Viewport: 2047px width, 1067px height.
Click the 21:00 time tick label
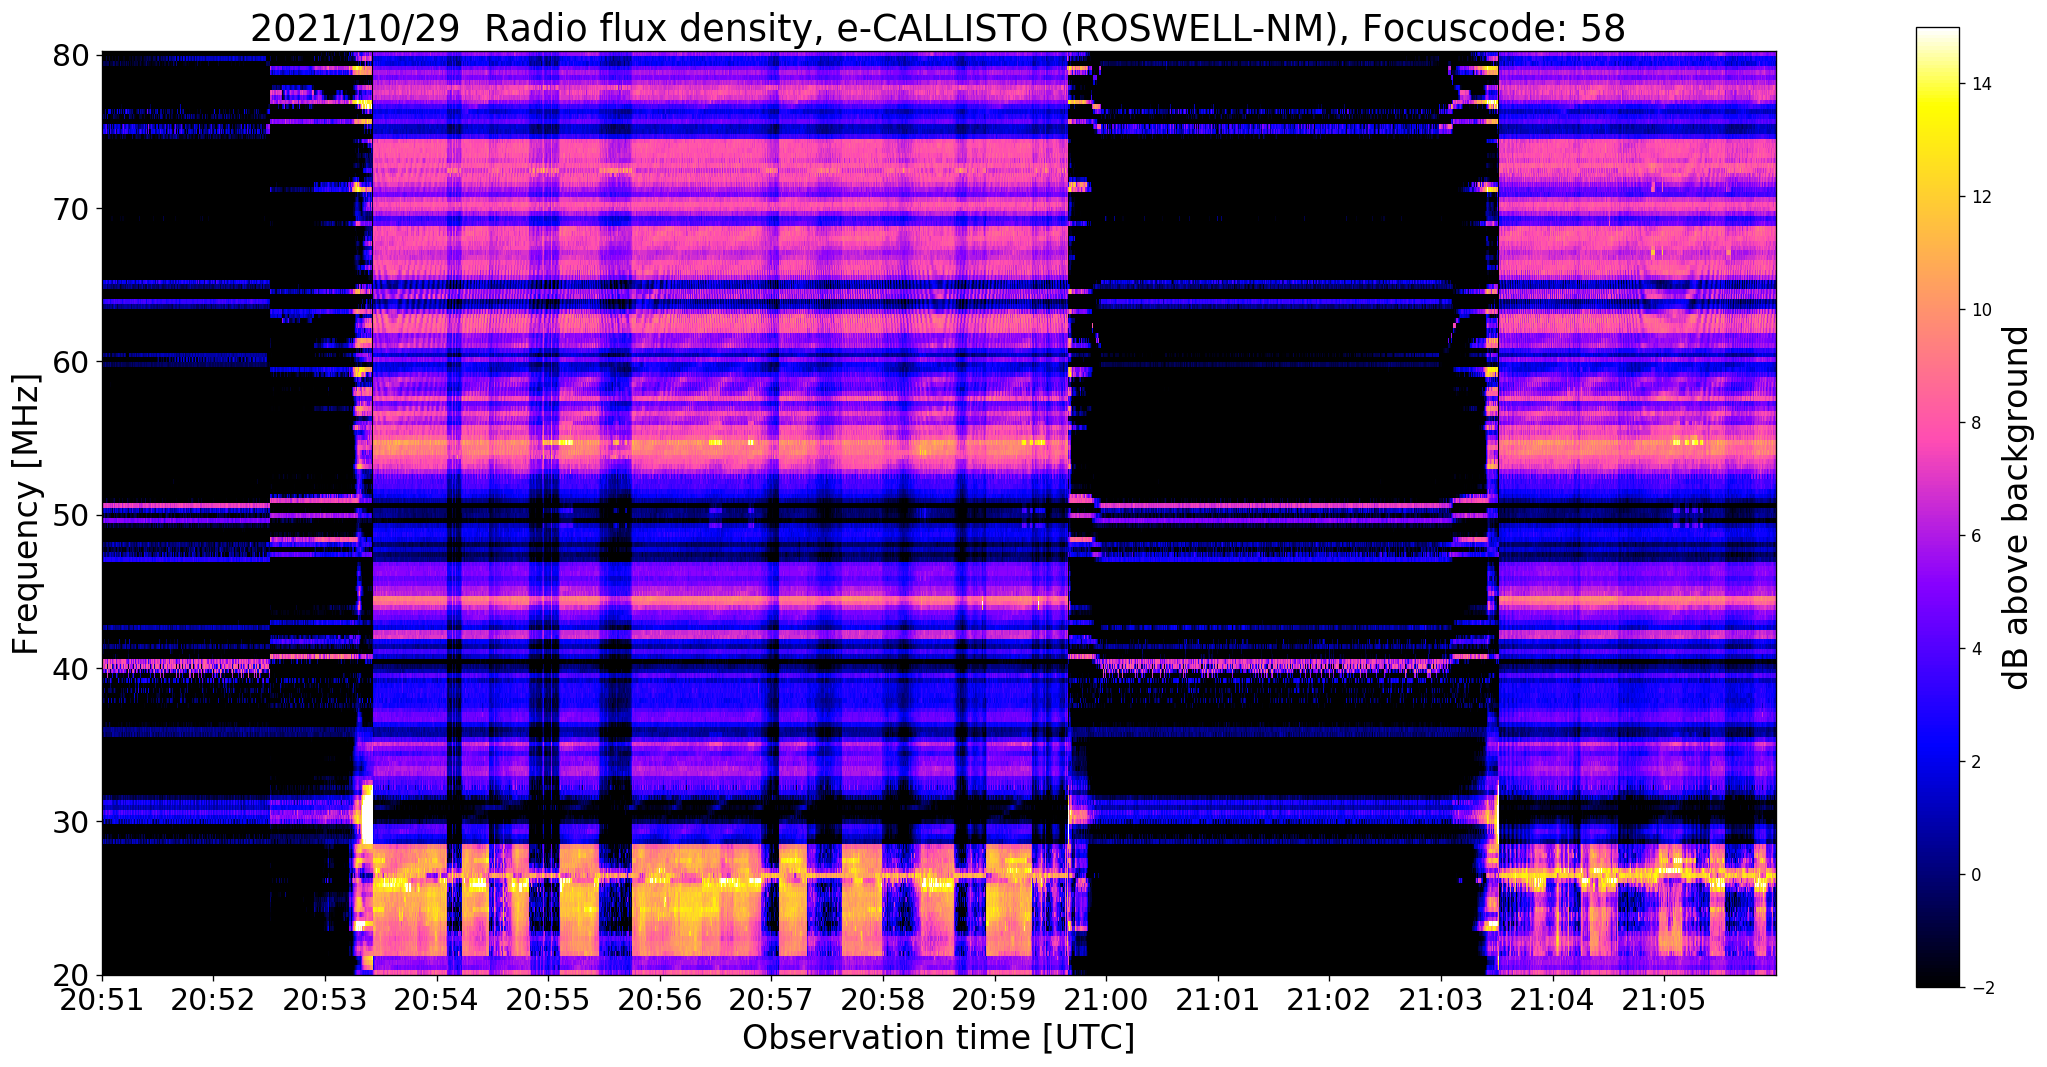(x=1106, y=999)
